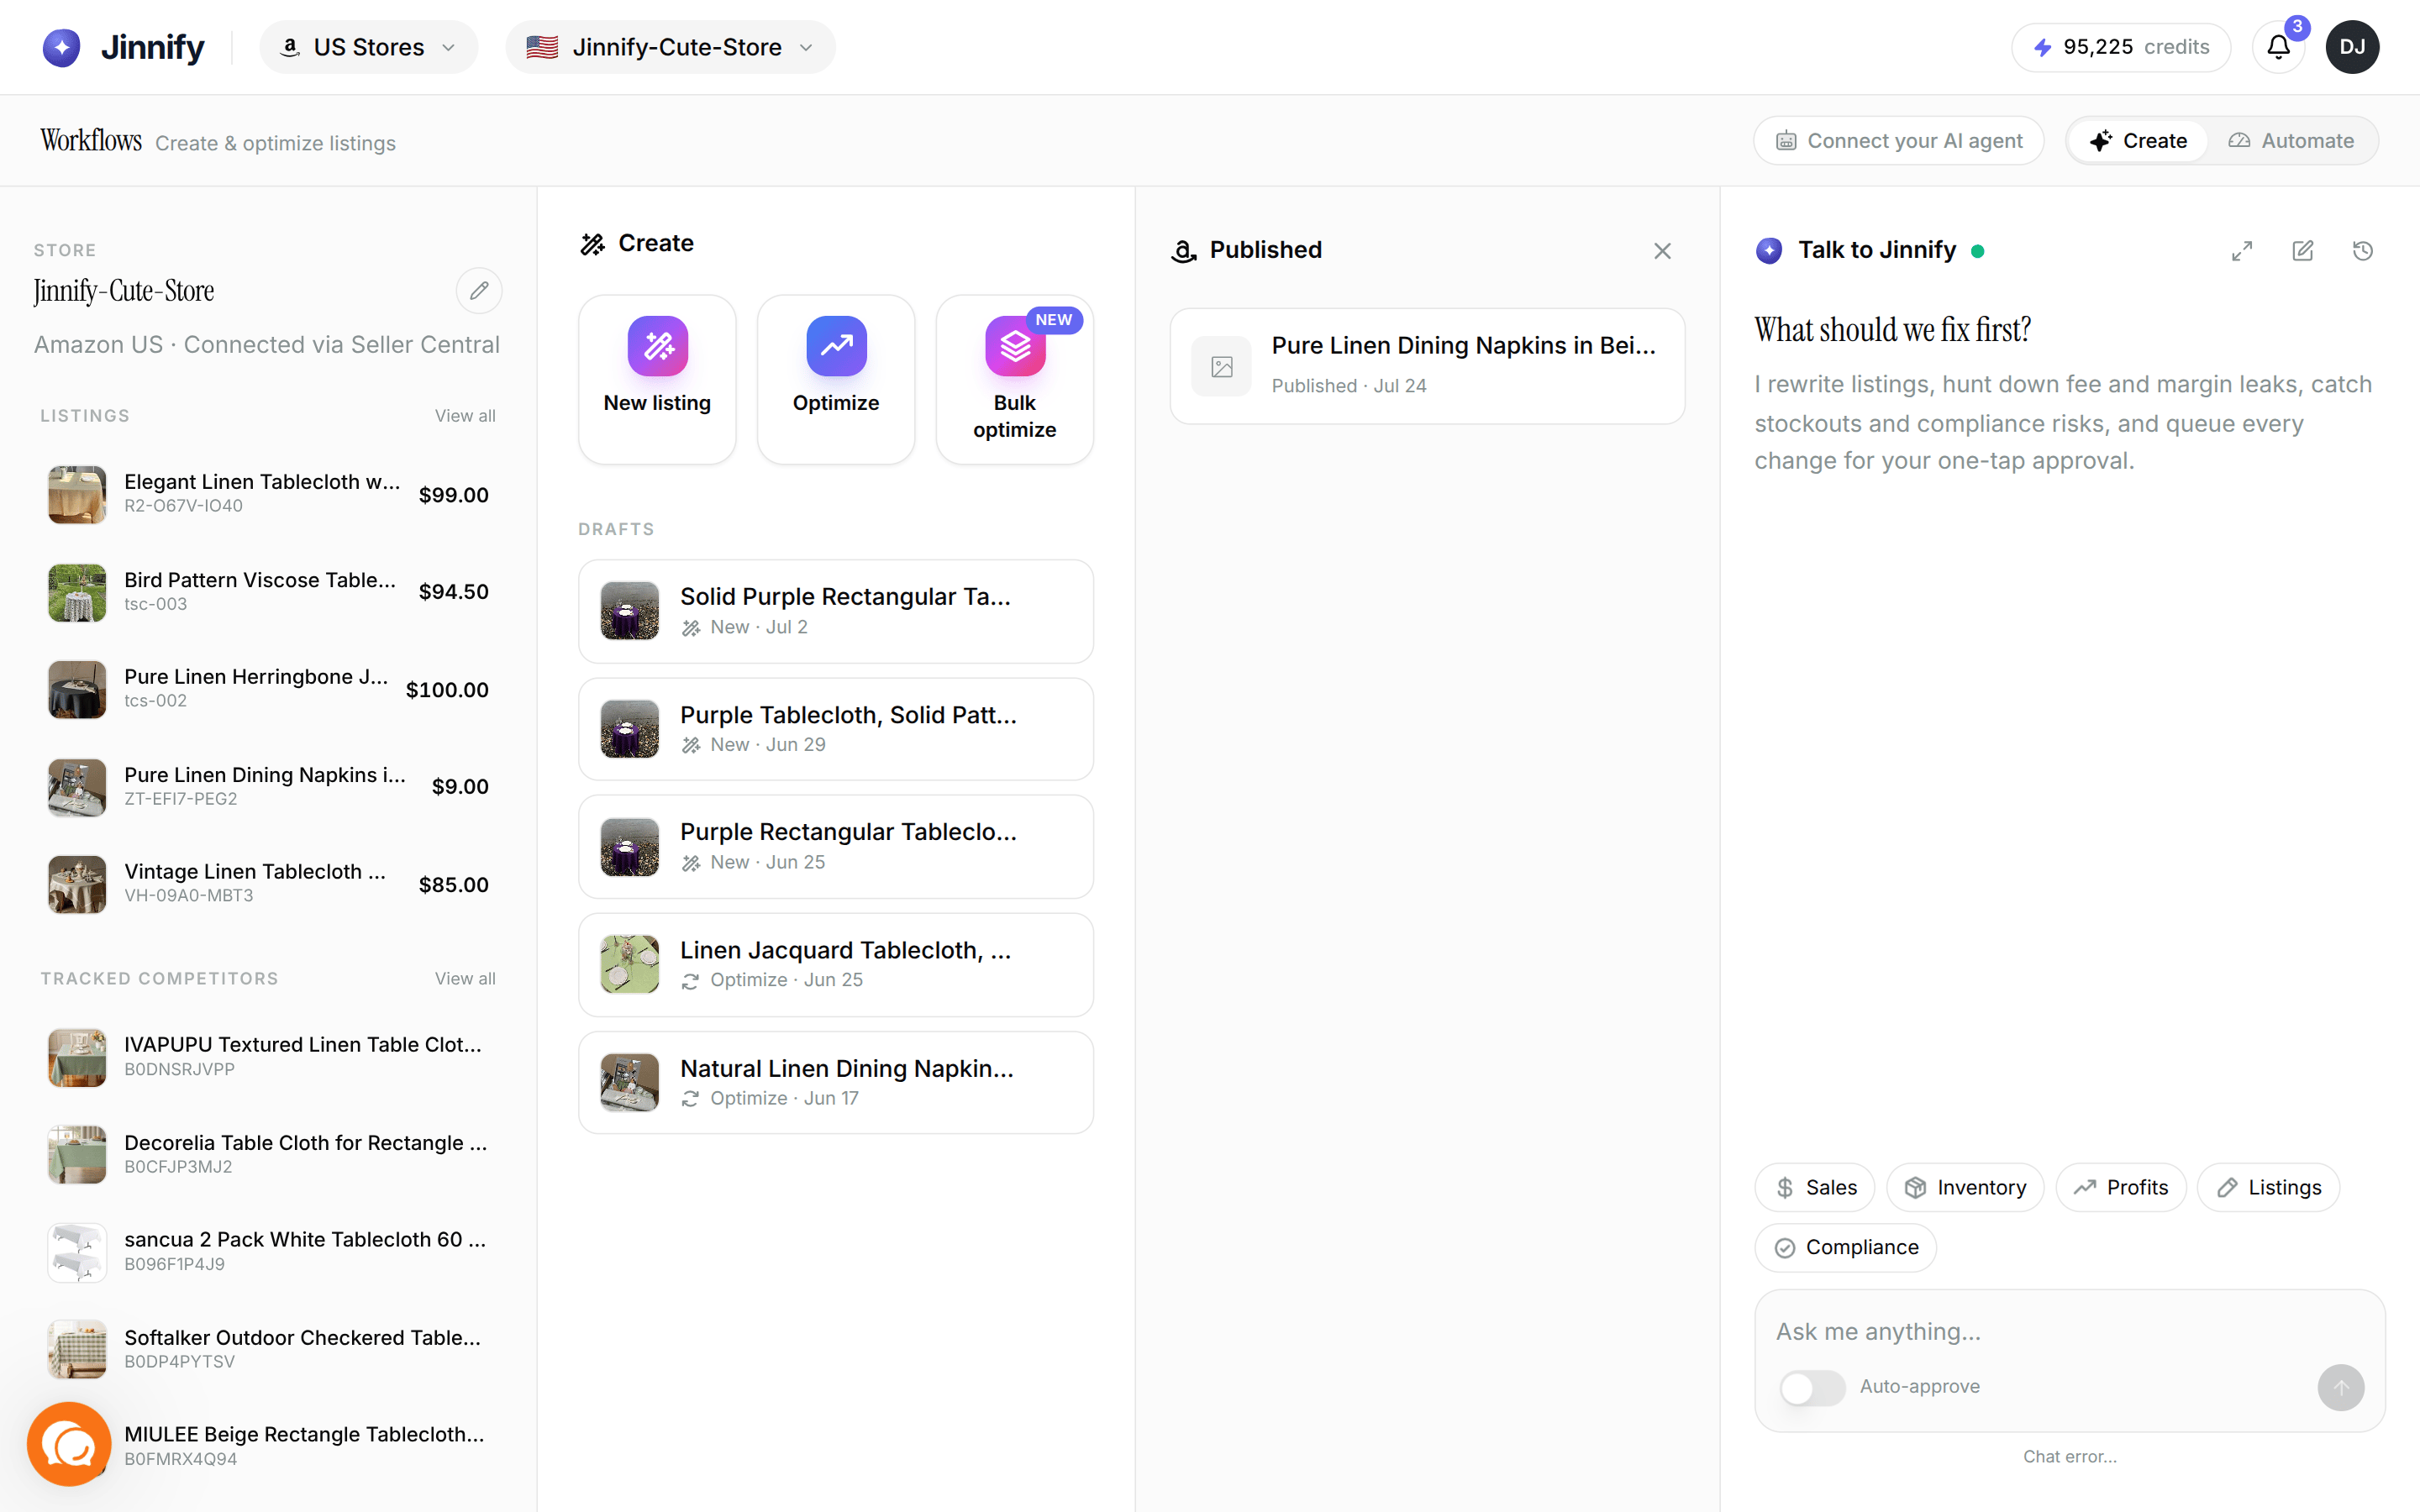Click the lightning credits icon
The height and width of the screenshot is (1512, 2420).
(2042, 47)
